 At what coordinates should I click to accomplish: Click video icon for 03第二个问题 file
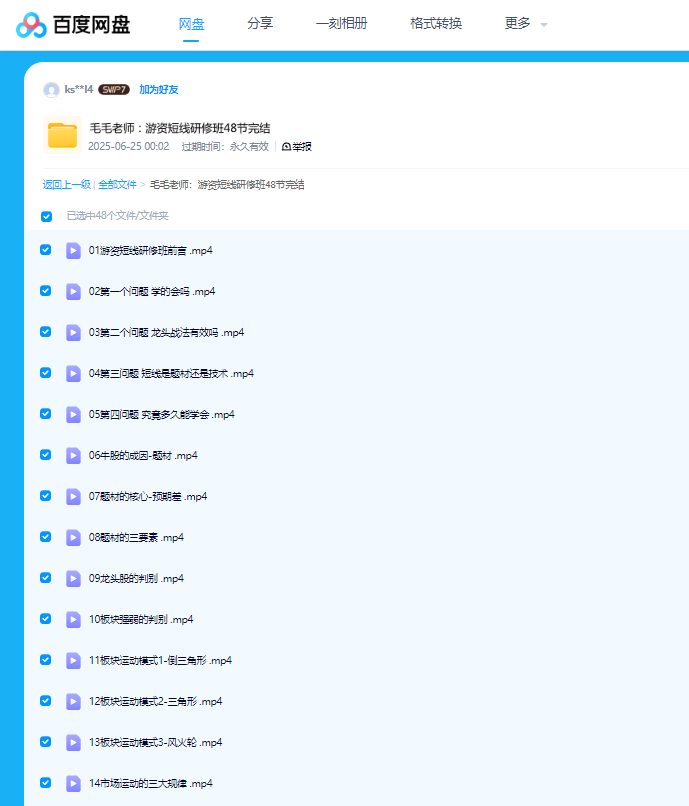click(73, 333)
